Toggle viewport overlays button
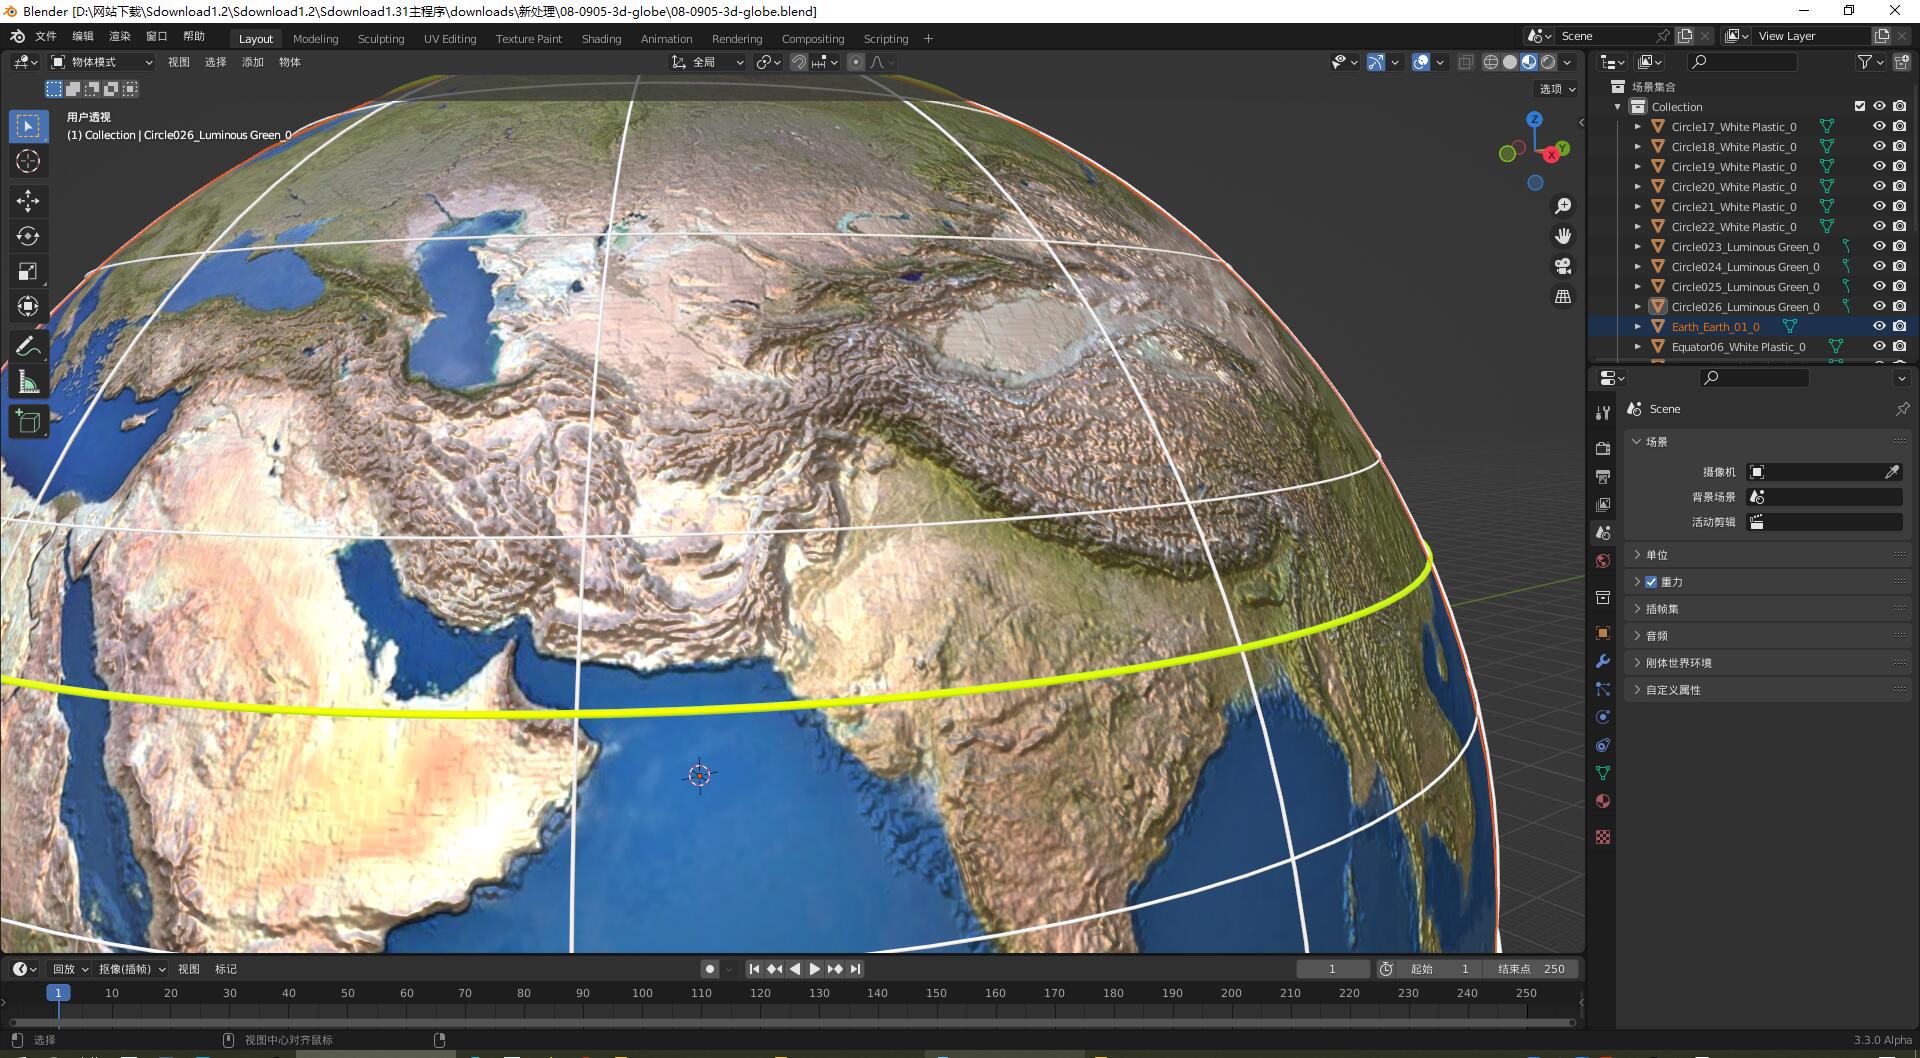 coord(1421,62)
